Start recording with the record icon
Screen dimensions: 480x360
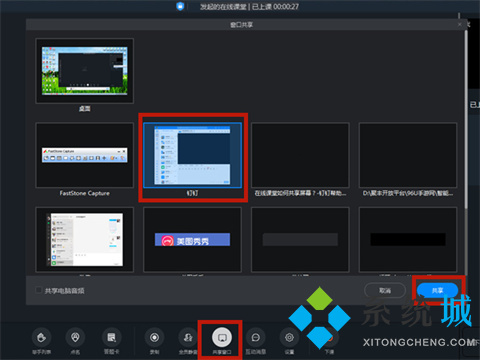[x=154, y=337]
